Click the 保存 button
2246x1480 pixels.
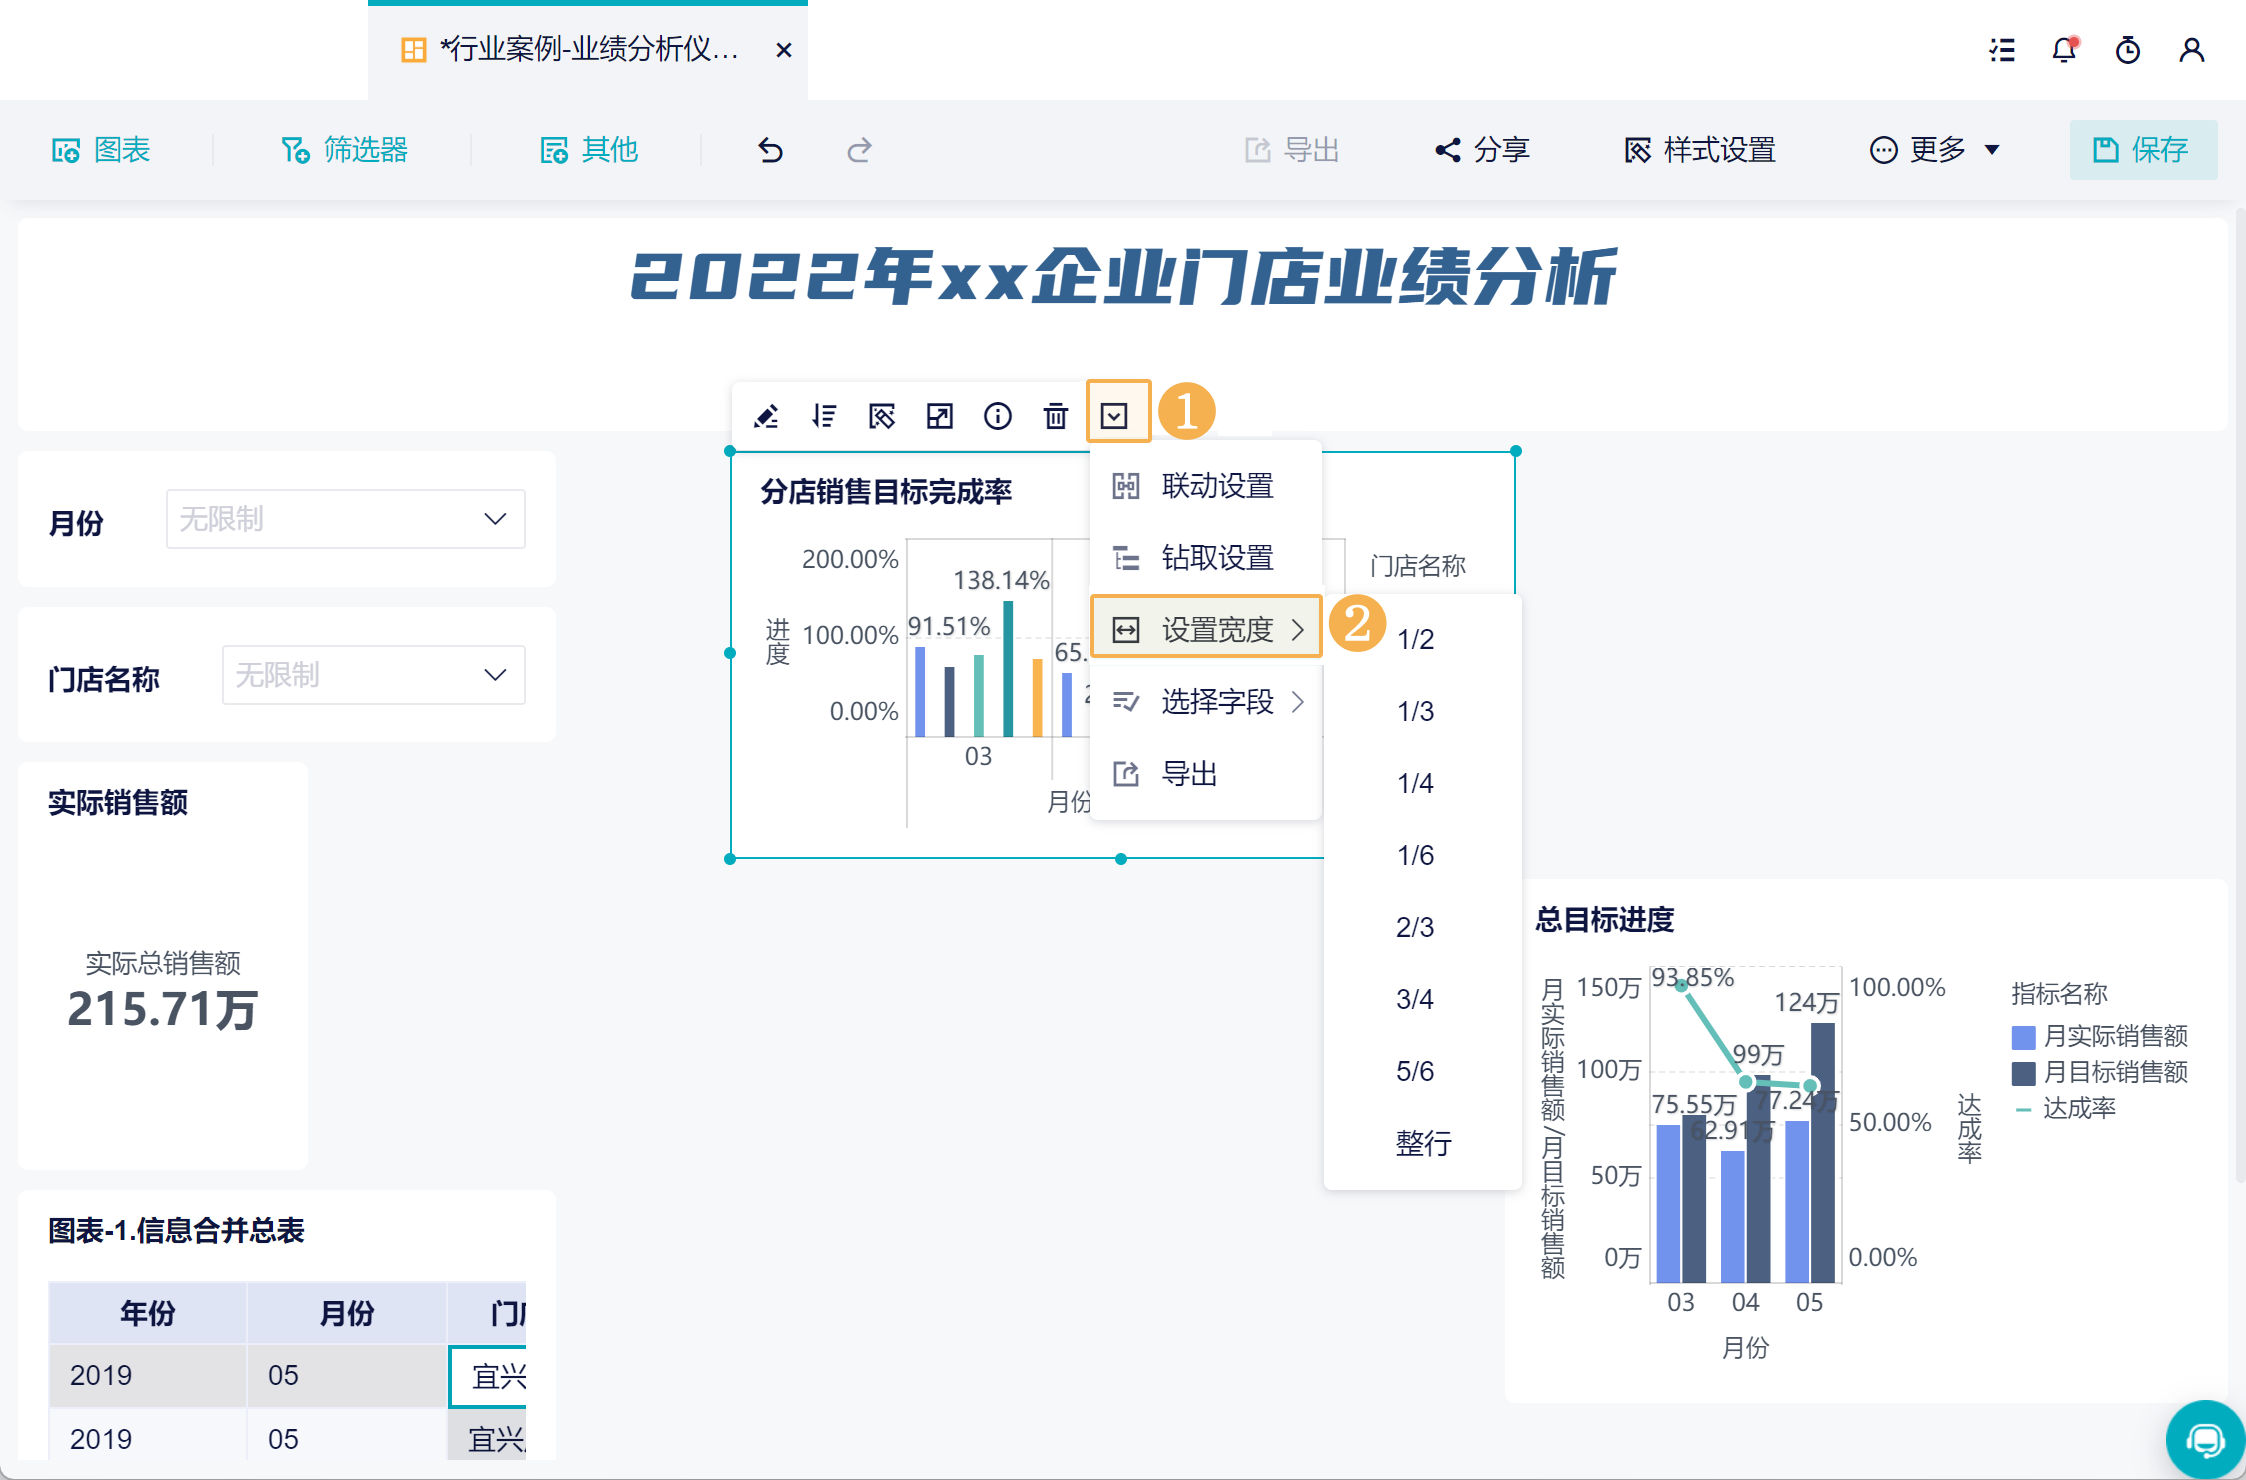pyautogui.click(x=2143, y=150)
